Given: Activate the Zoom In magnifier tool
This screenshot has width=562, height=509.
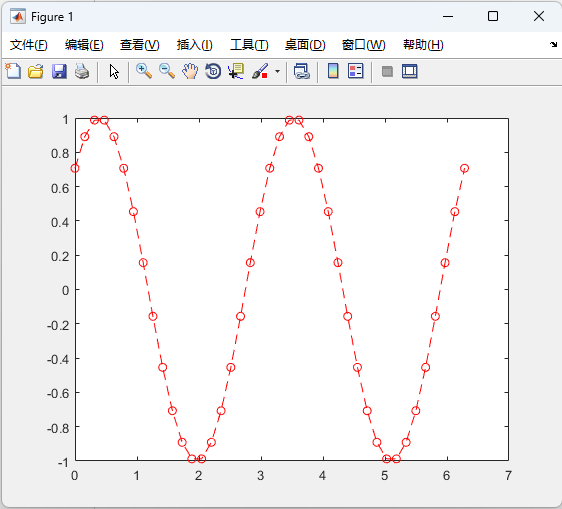Looking at the screenshot, I should coord(144,71).
